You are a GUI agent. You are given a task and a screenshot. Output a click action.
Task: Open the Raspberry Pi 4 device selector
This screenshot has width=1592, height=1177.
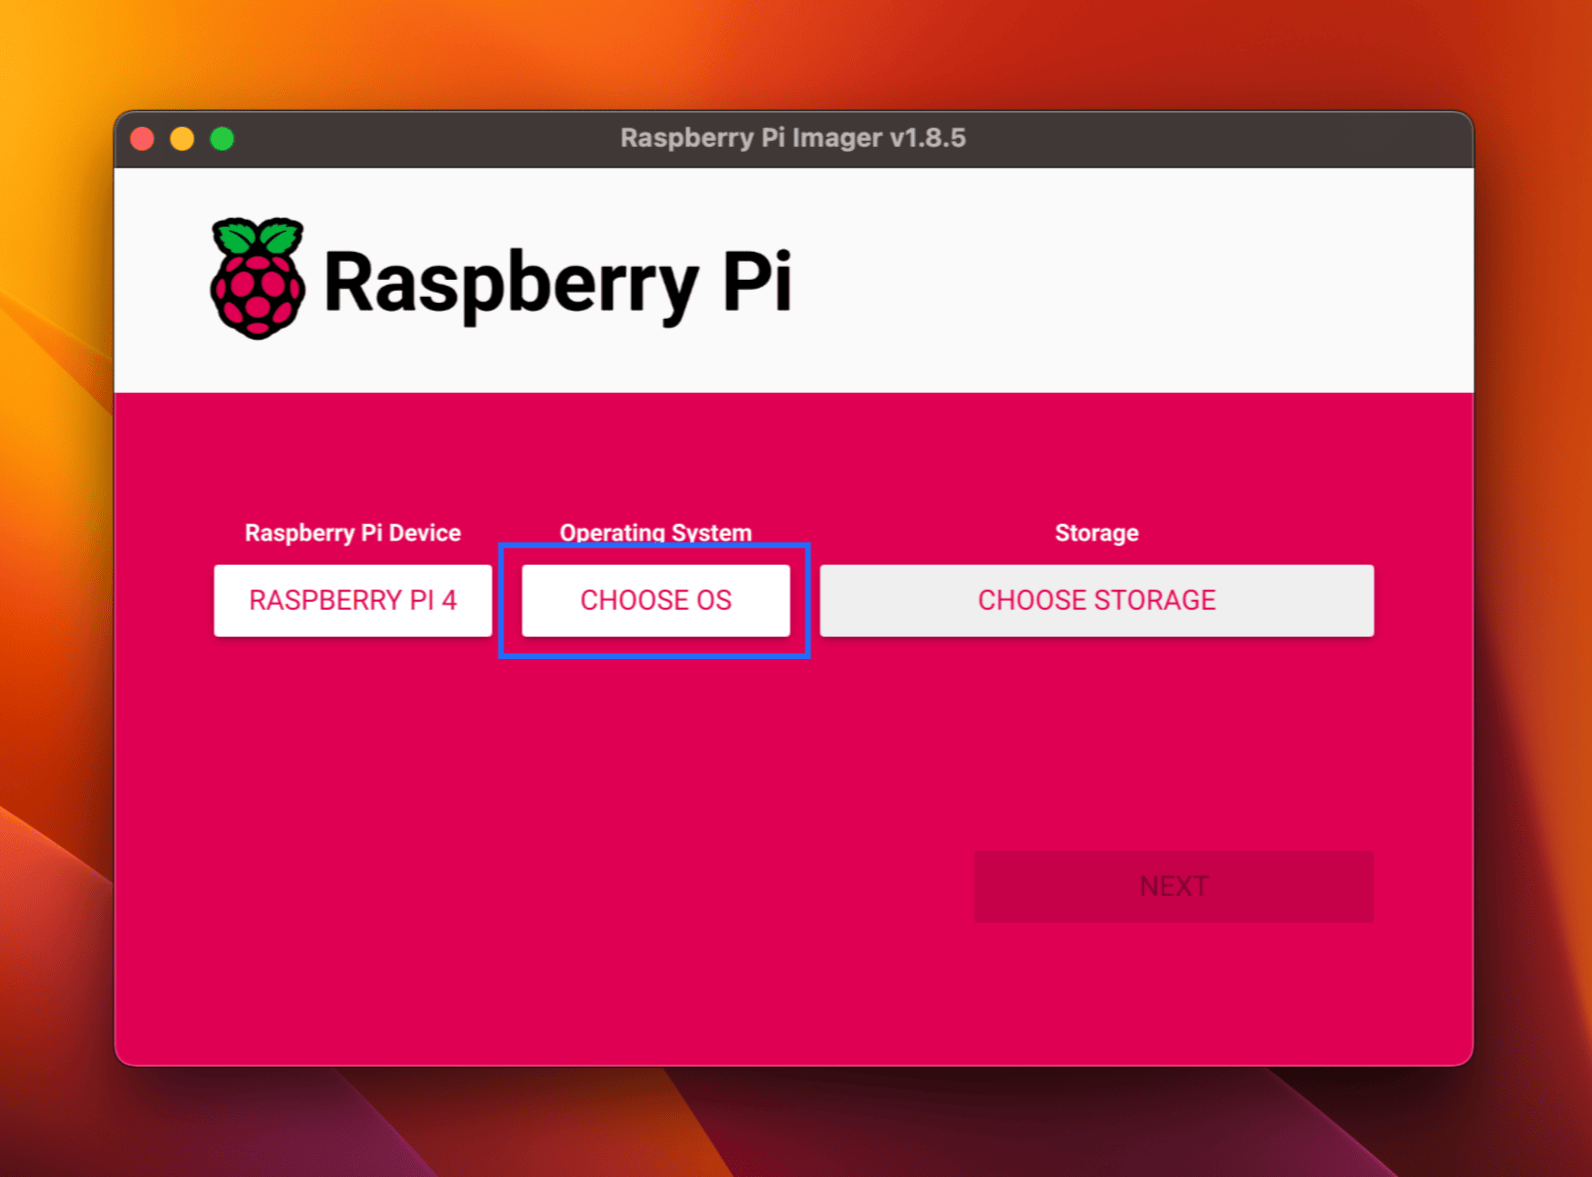[353, 600]
